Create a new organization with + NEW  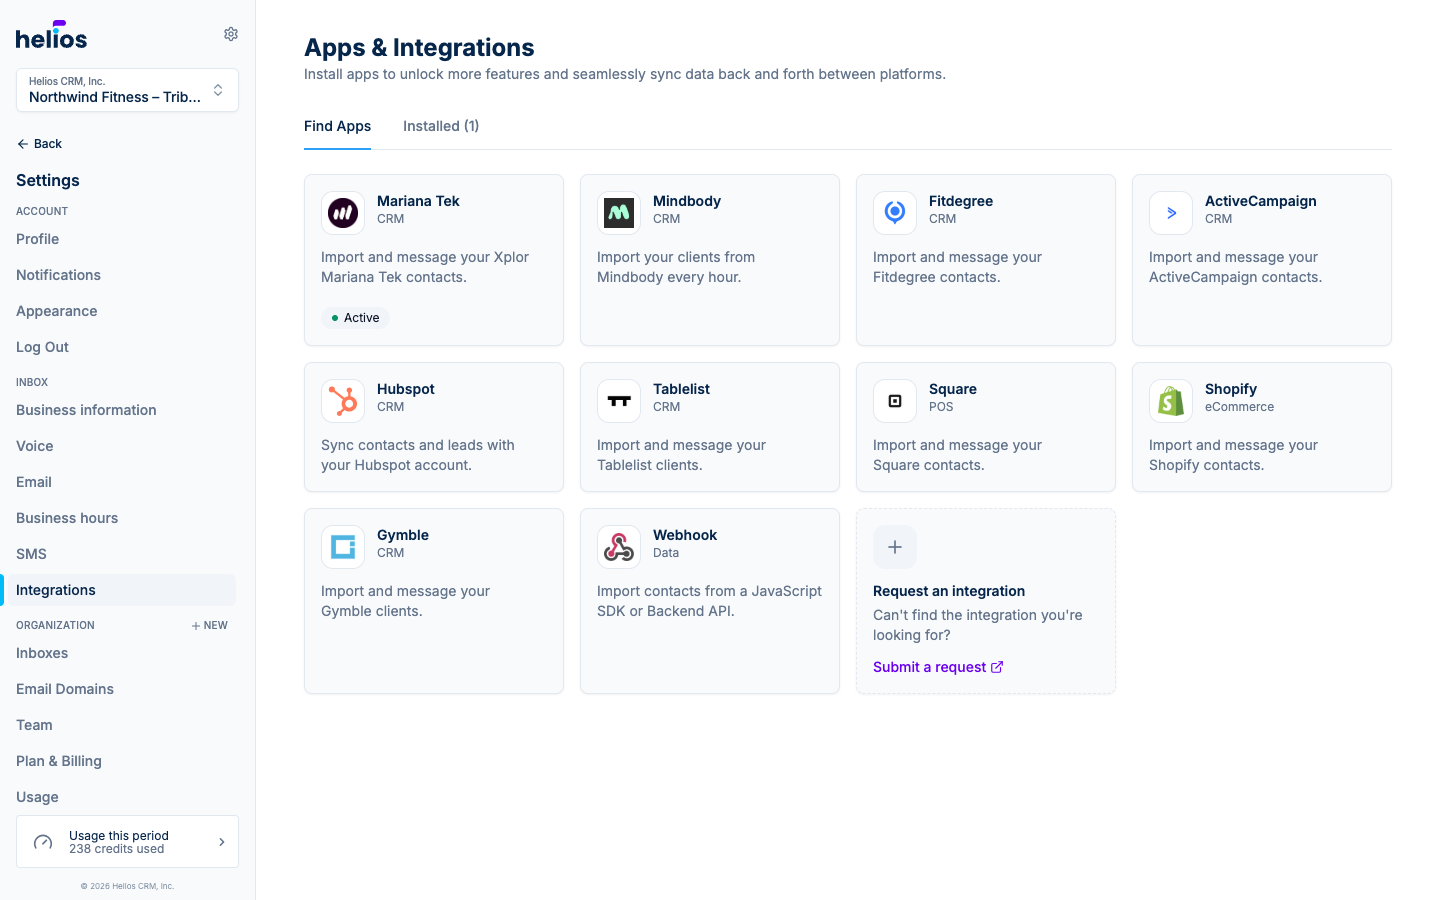click(210, 626)
